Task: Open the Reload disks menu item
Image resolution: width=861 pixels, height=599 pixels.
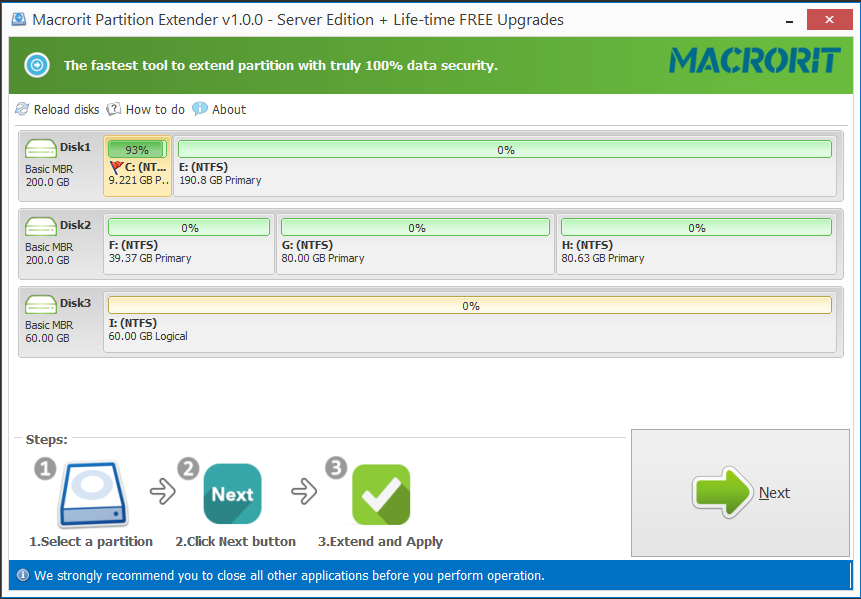Action: coord(66,109)
